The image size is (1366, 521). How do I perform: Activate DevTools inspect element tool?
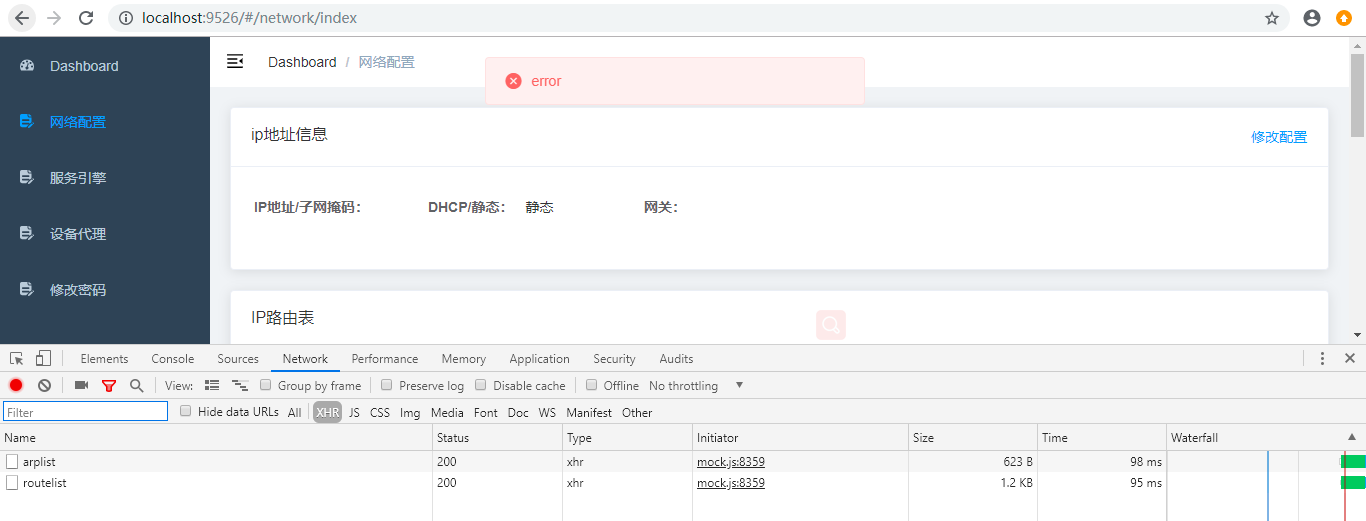coord(17,358)
